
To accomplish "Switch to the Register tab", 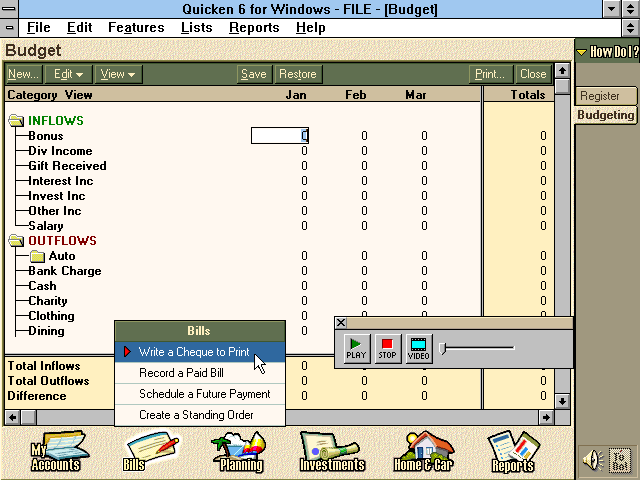I will pyautogui.click(x=606, y=96).
